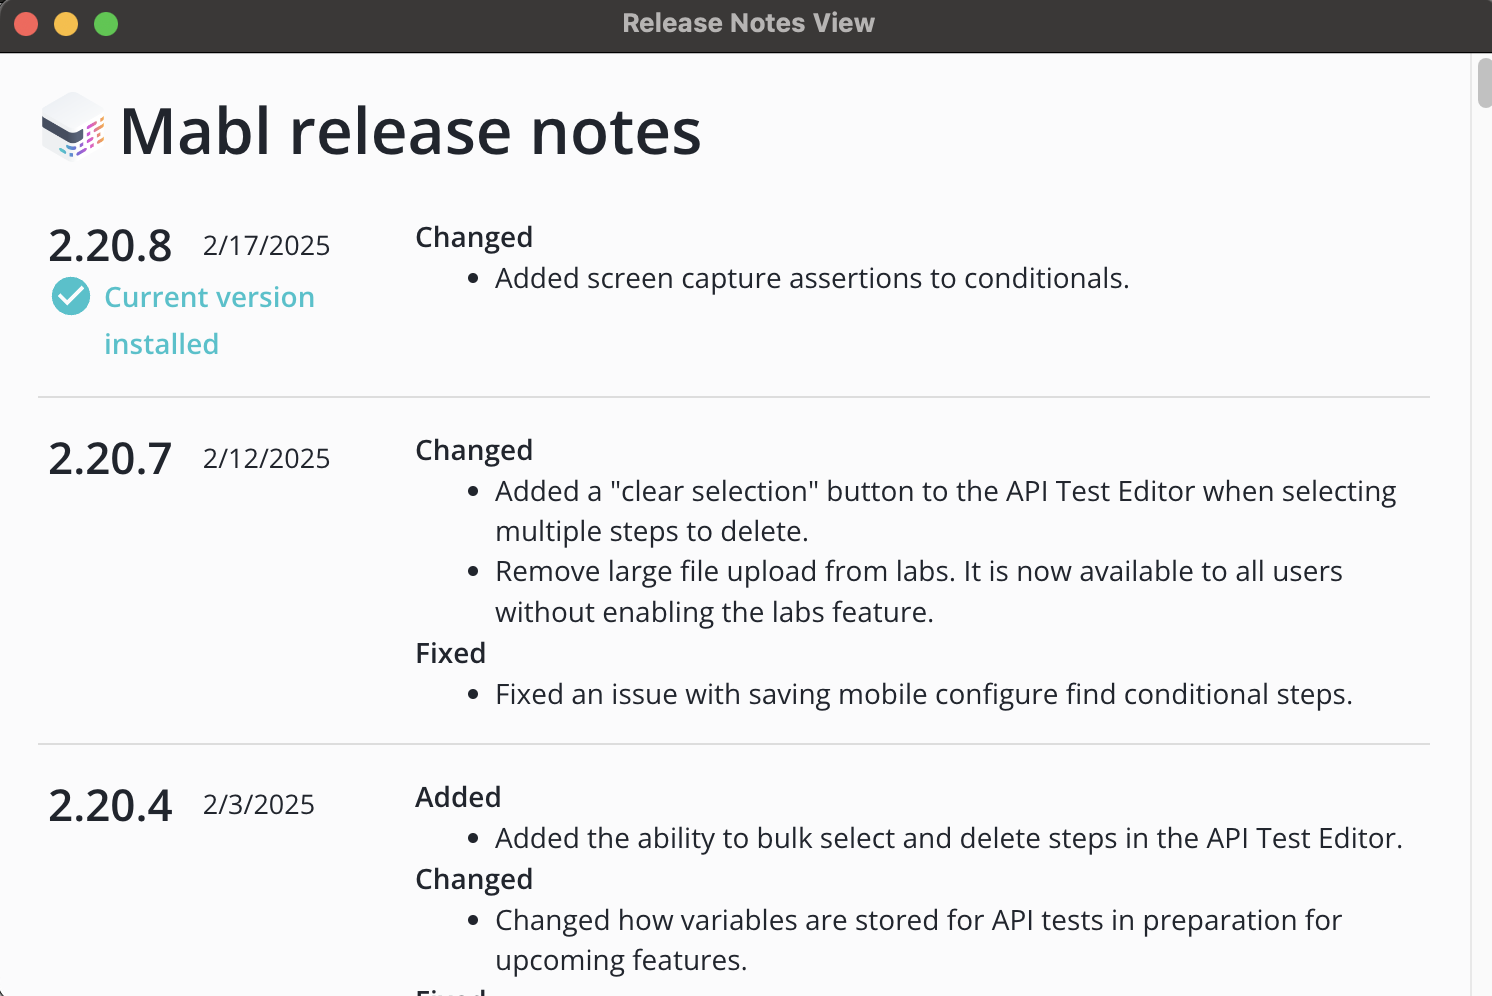
Task: Minimize the window with the yellow button
Action: 66,24
